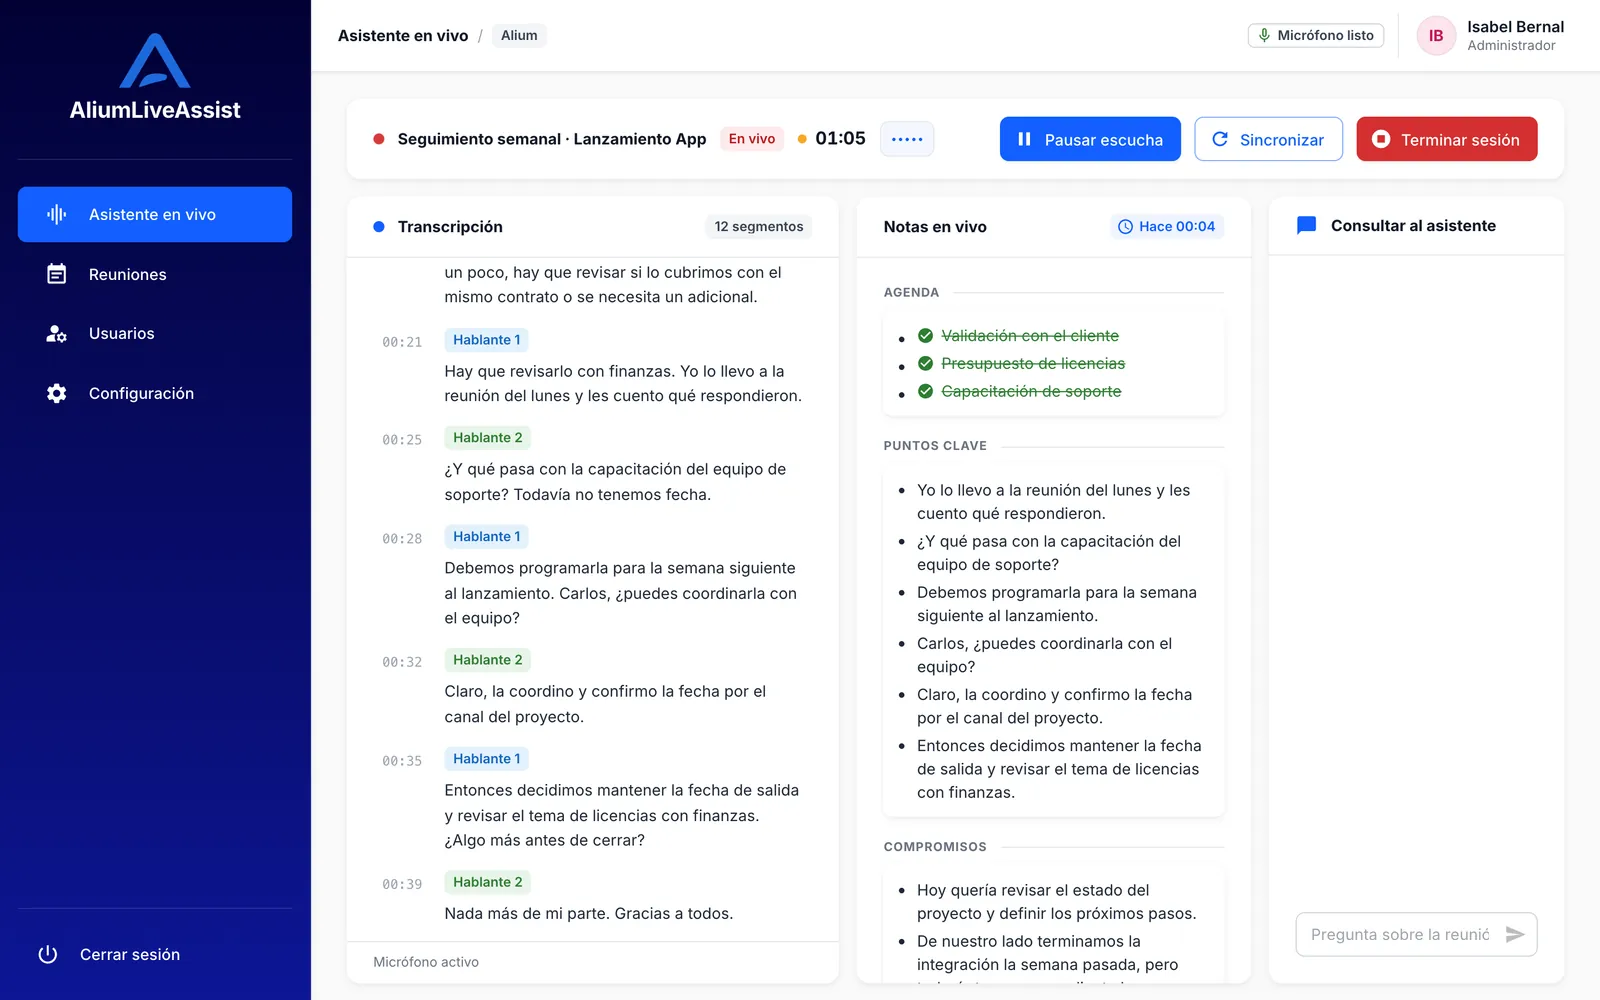Click the Hablante 2 tag at 00:39
This screenshot has width=1600, height=1000.
(x=488, y=882)
